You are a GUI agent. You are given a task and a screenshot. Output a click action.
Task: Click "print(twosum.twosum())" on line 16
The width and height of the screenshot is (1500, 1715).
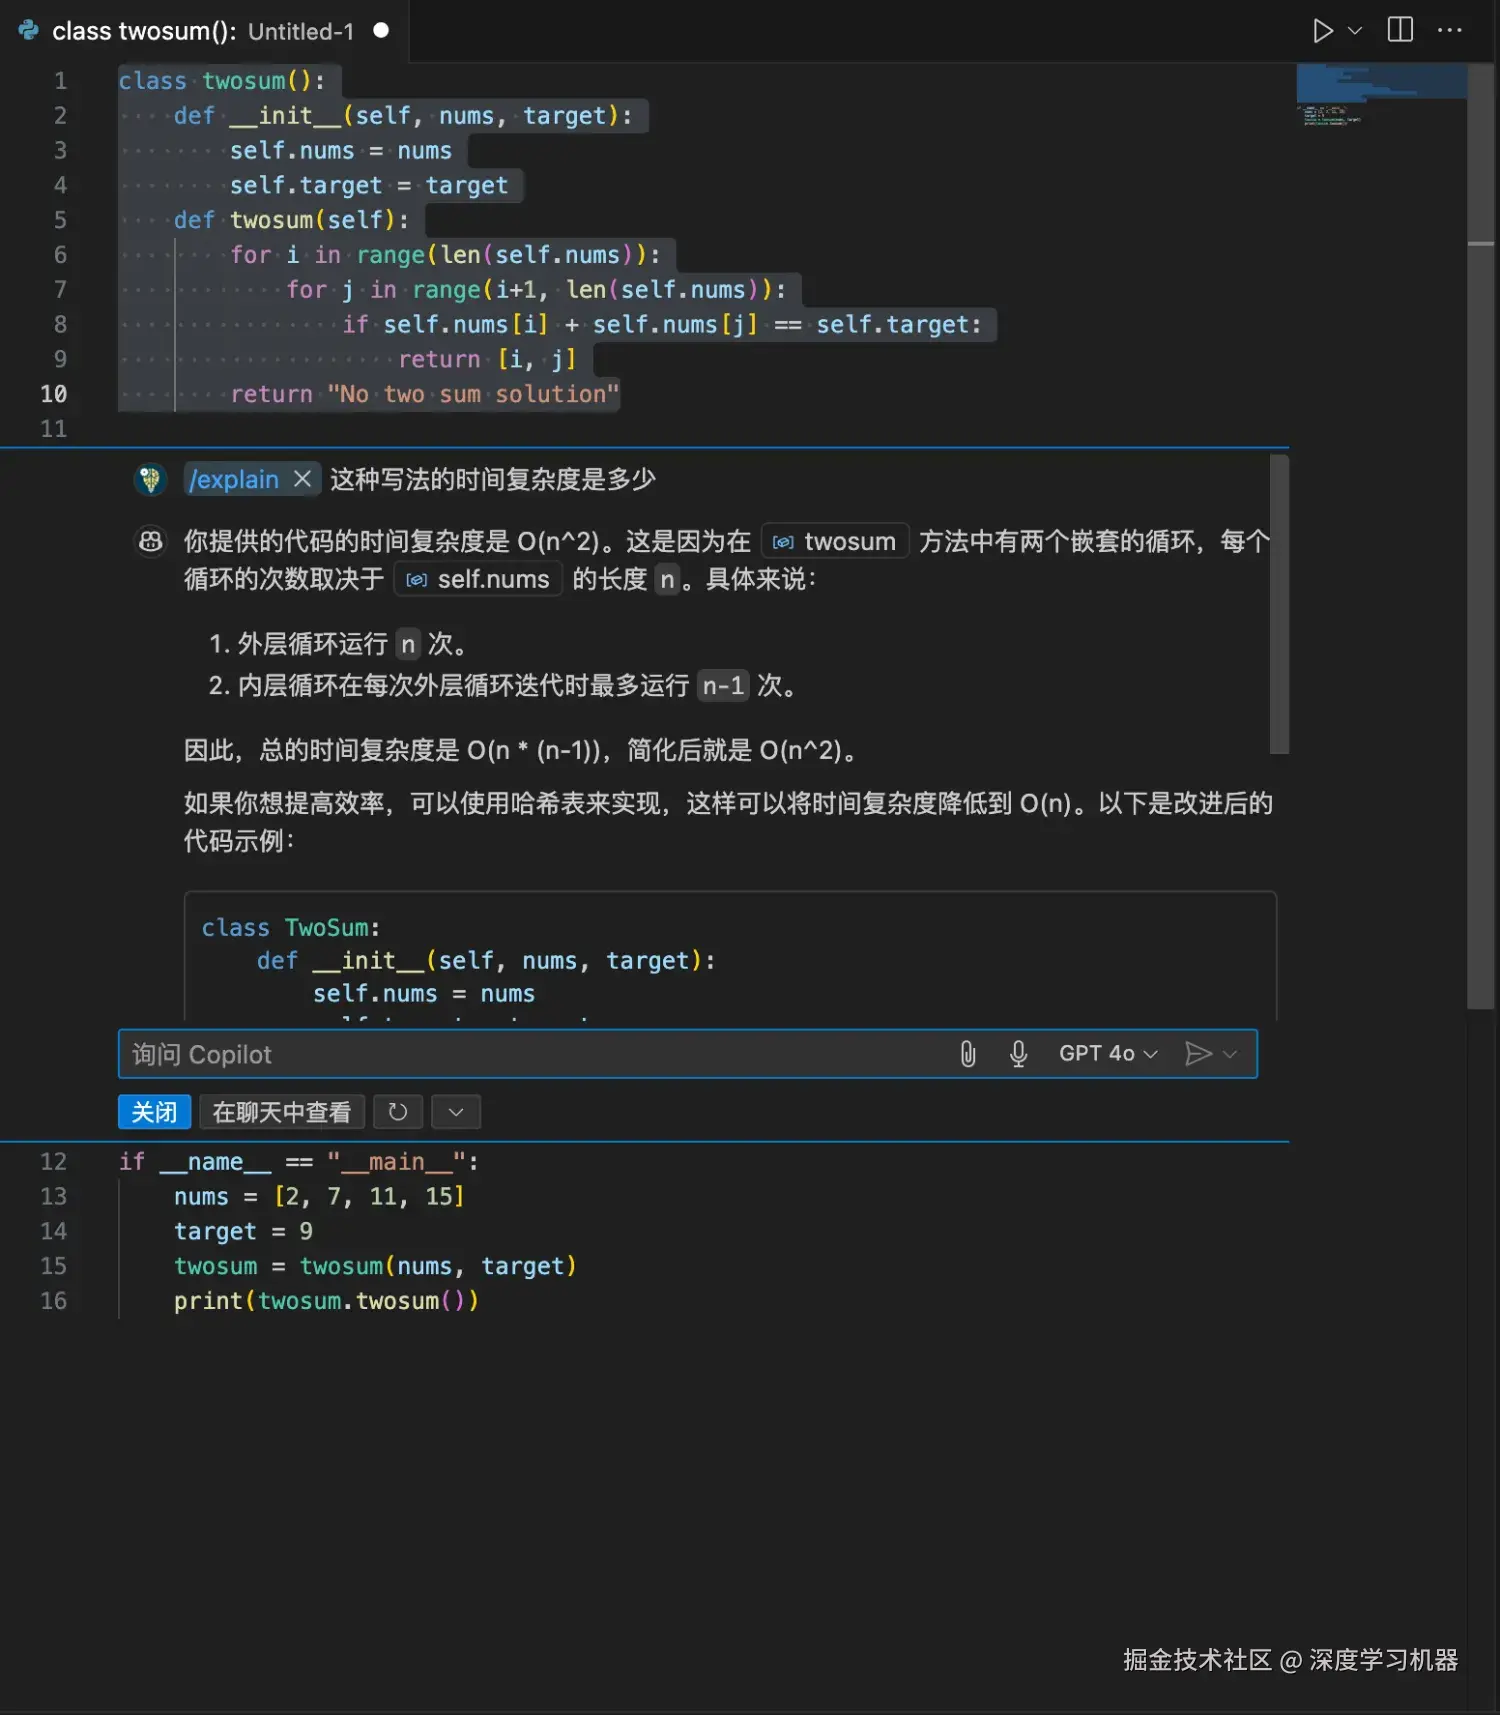(x=326, y=1301)
